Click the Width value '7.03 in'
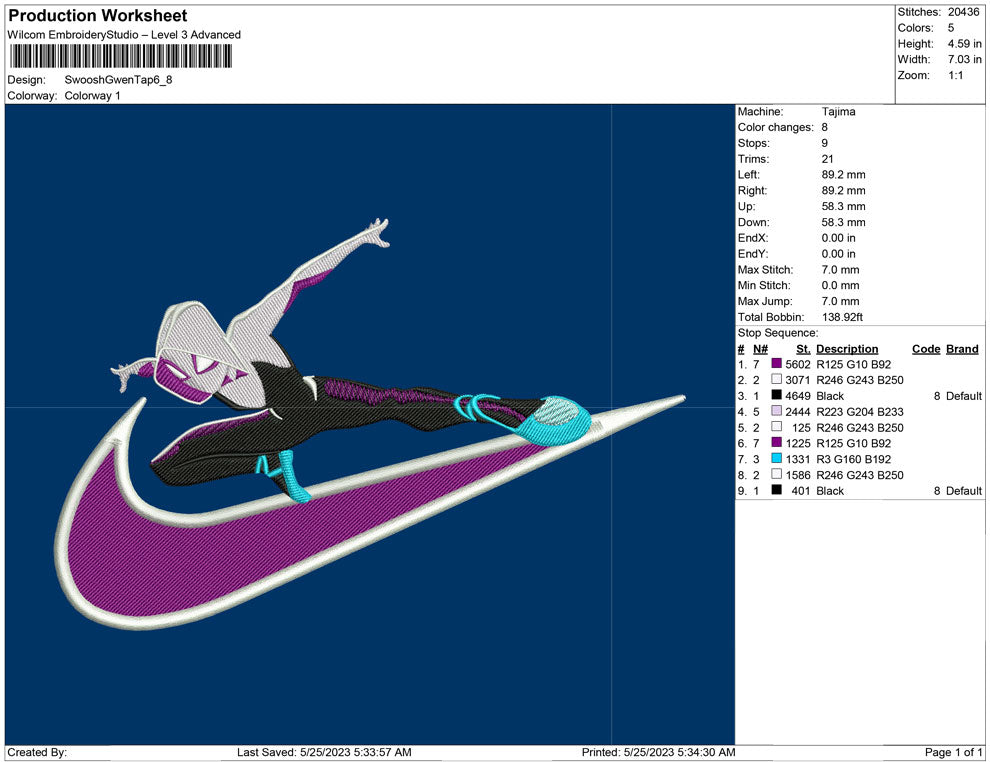Image resolution: width=990 pixels, height=762 pixels. [964, 59]
